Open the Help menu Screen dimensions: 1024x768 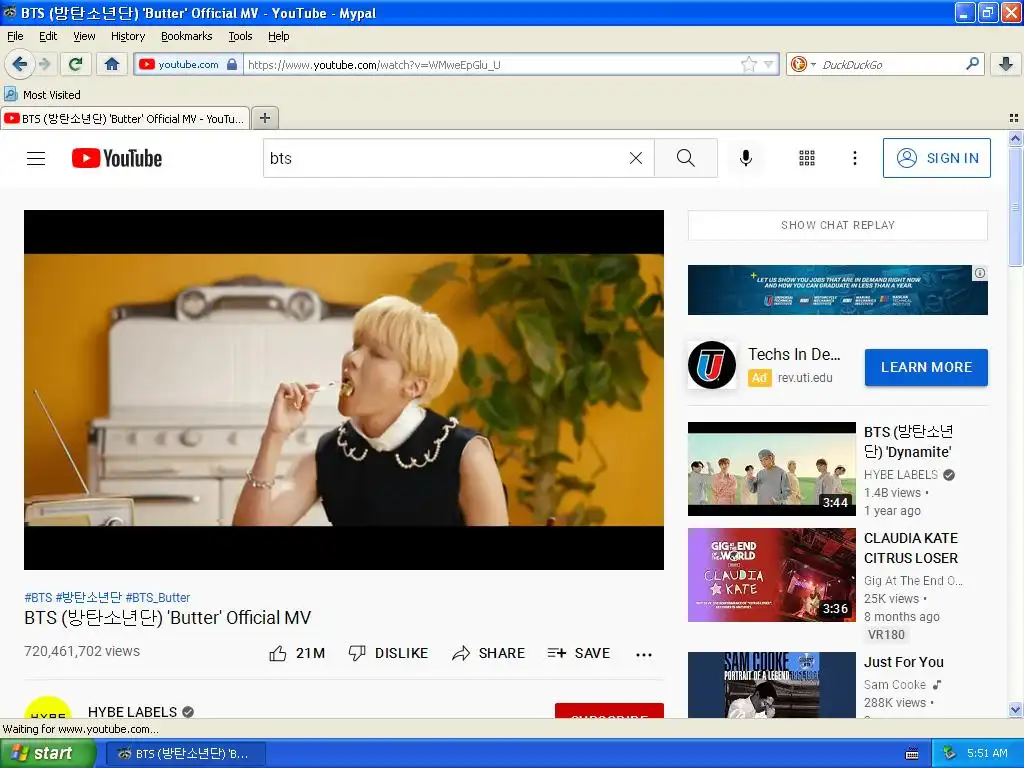point(278,37)
